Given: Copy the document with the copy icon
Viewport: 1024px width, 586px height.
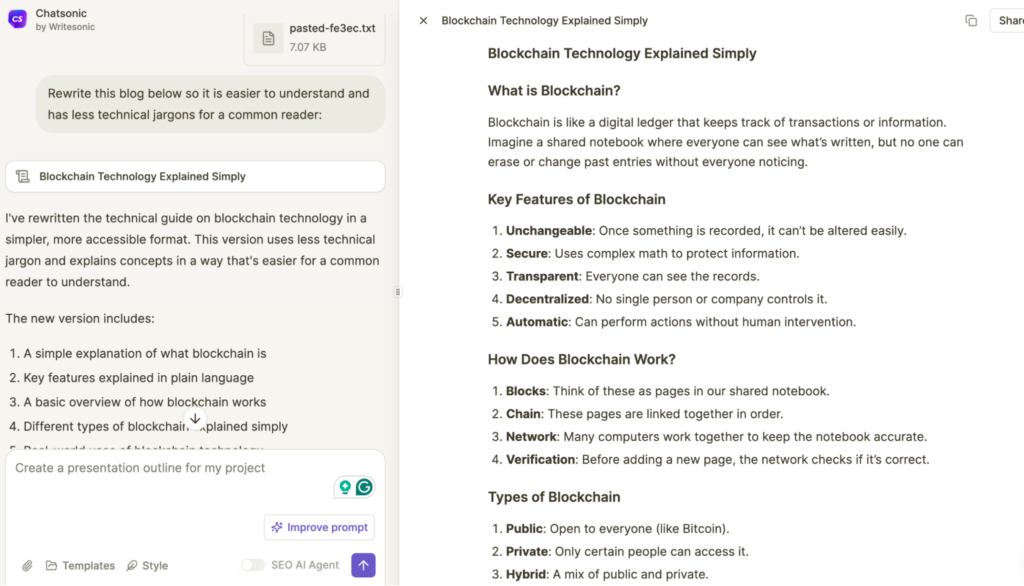Looking at the screenshot, I should tap(971, 21).
